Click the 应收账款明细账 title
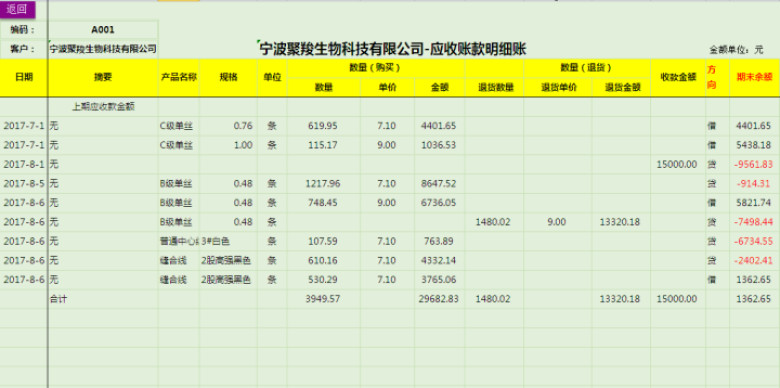Viewport: 780px width, 388px height. click(393, 49)
